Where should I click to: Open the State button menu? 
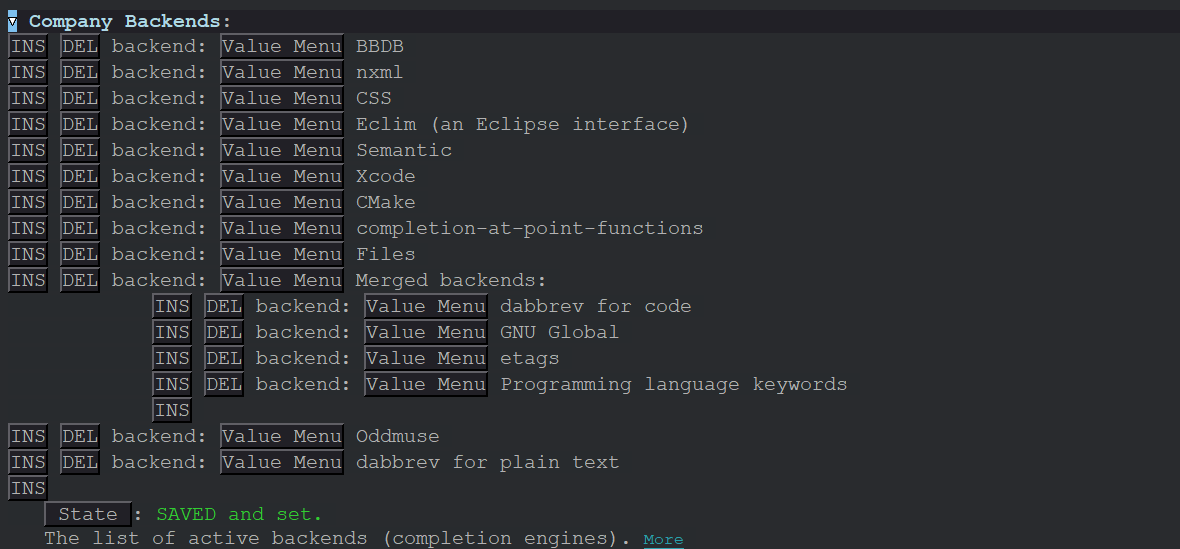point(88,514)
